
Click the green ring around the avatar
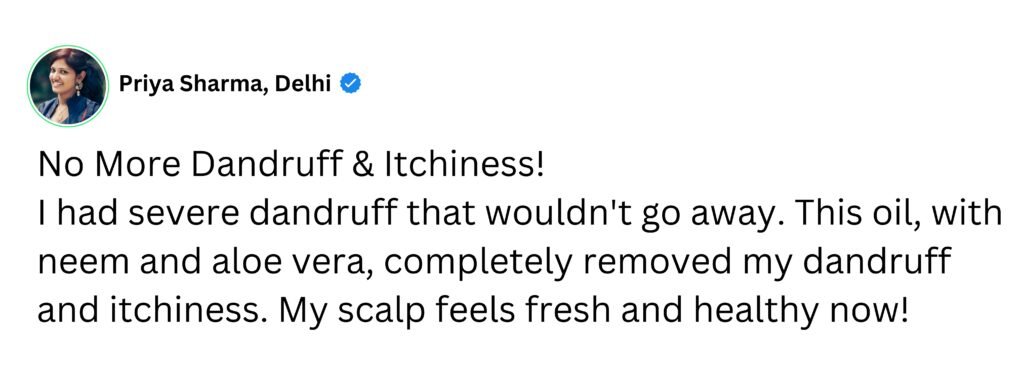[68, 86]
